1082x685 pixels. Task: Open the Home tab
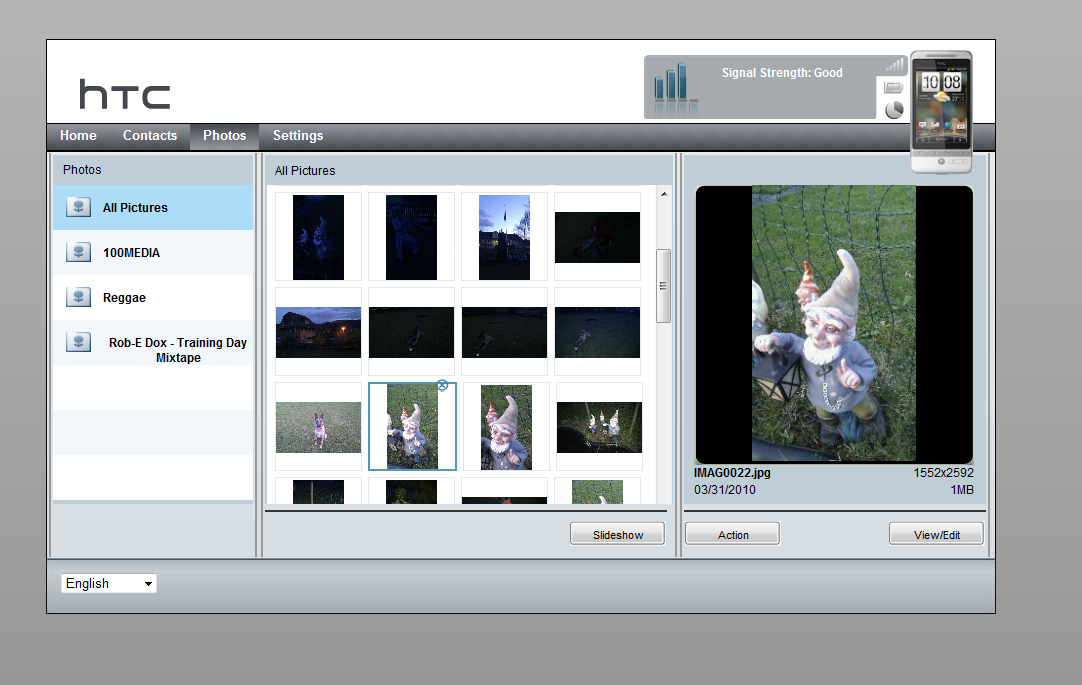point(78,136)
